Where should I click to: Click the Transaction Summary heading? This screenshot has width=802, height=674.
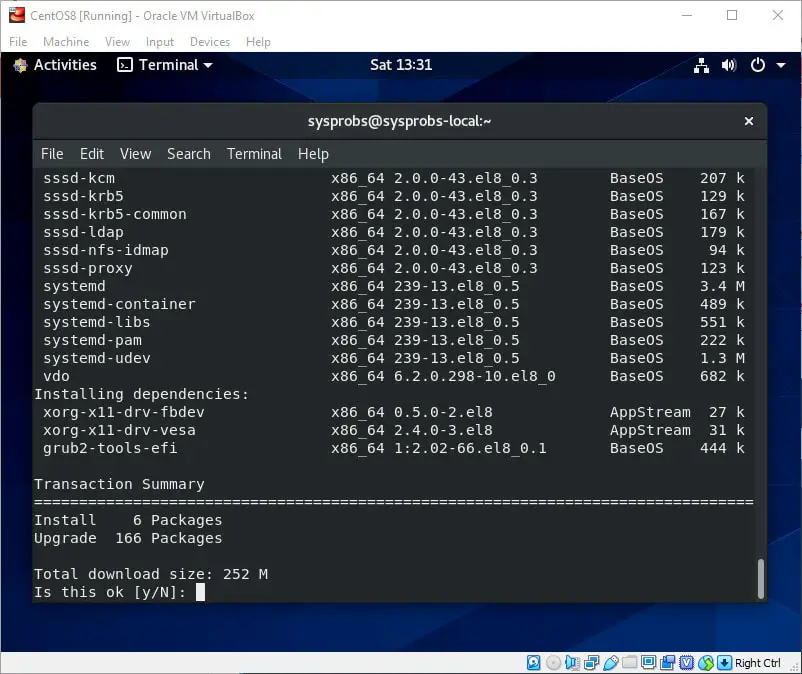point(119,484)
